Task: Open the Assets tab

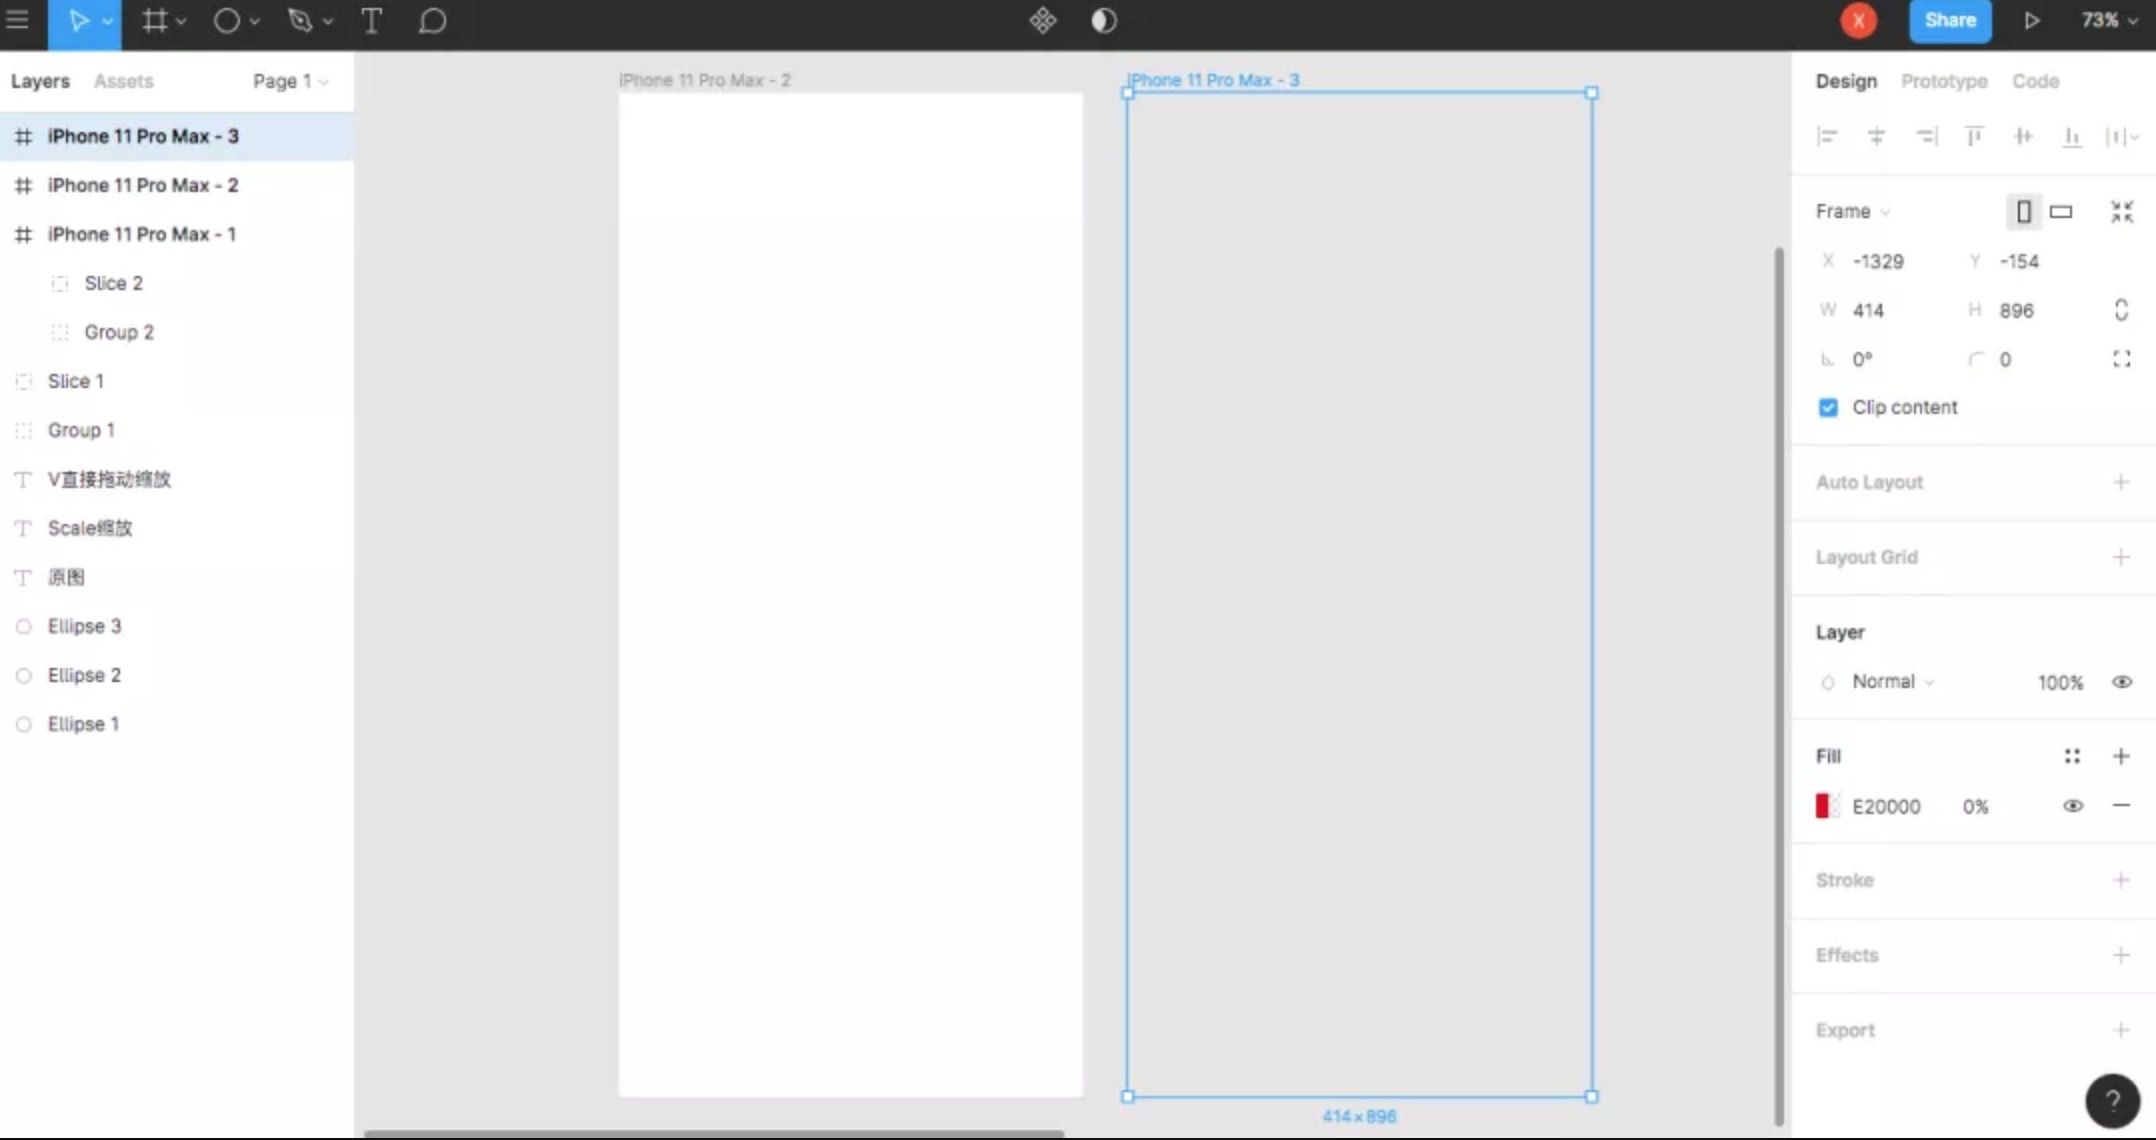Action: click(x=123, y=81)
